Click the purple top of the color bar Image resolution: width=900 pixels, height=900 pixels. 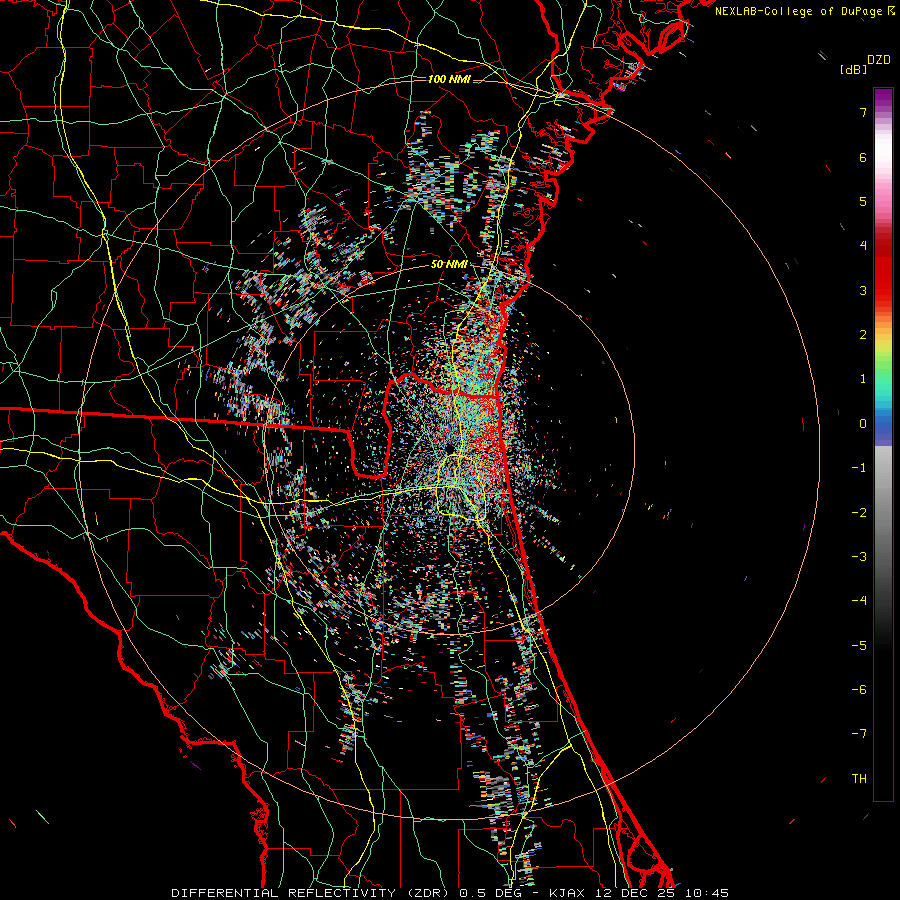pos(883,96)
